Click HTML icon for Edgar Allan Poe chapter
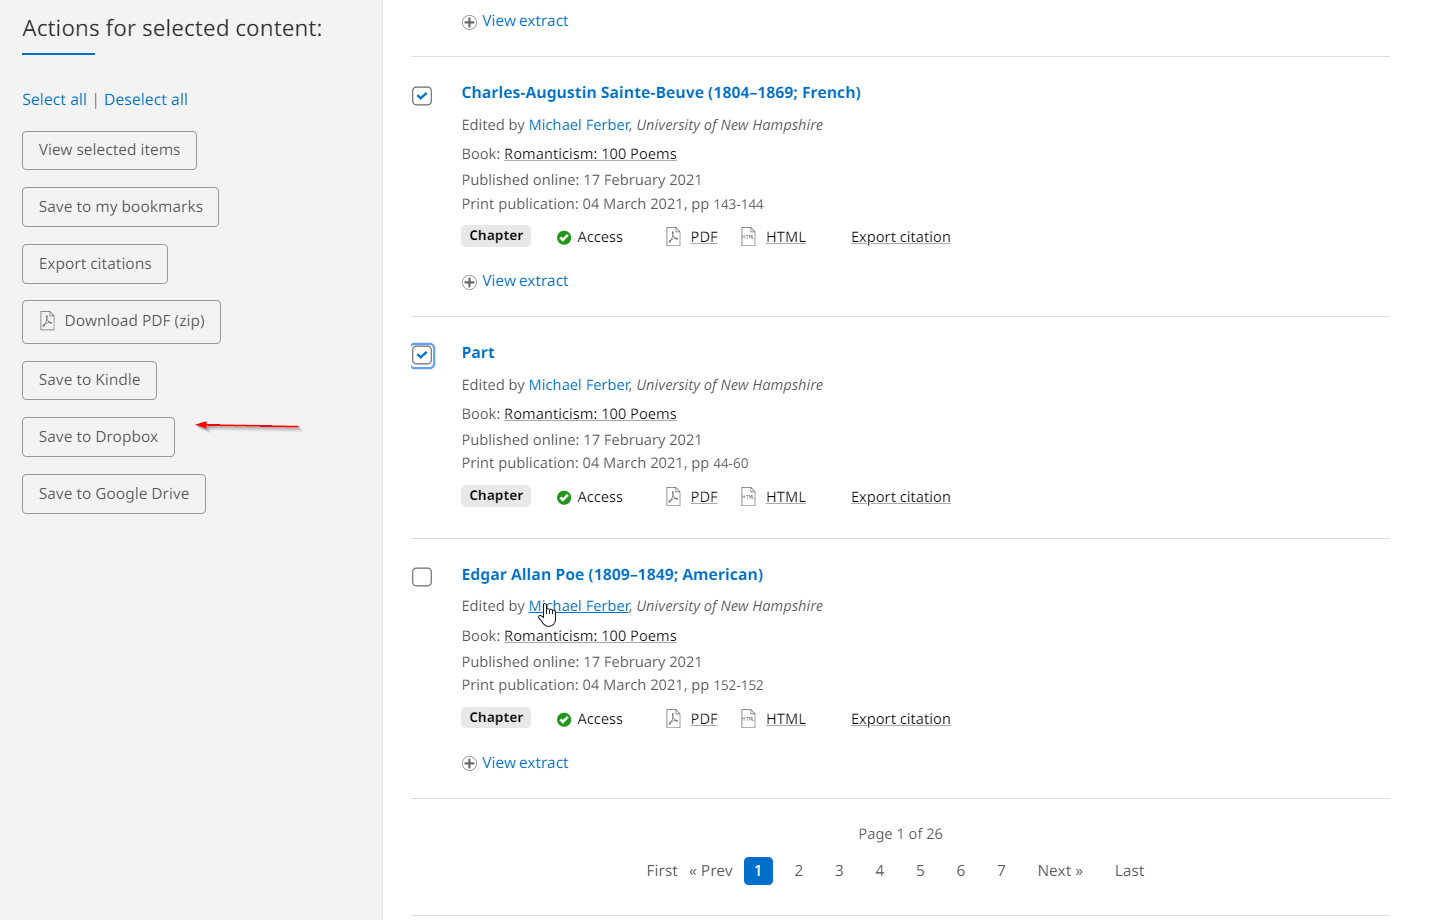The image size is (1443, 920). (748, 719)
